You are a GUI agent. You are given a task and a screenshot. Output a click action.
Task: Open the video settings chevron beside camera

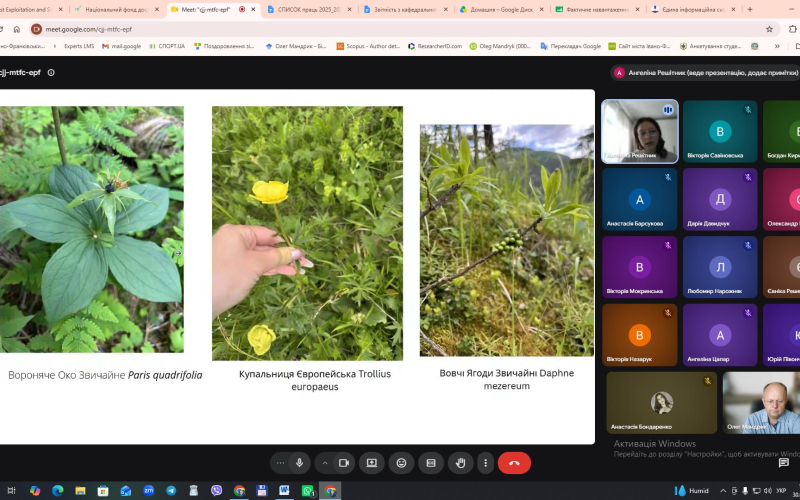pos(325,463)
